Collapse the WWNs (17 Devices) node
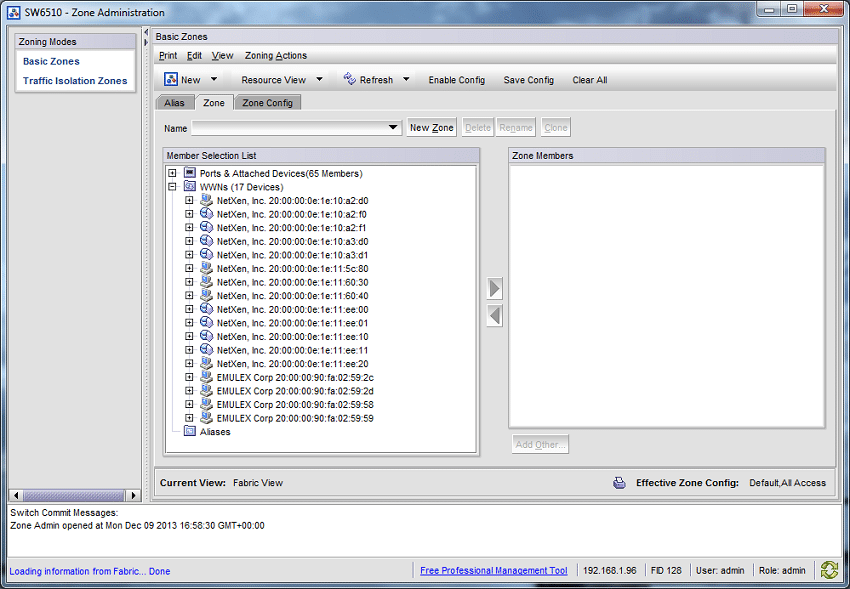The width and height of the screenshot is (850, 589). pos(172,186)
